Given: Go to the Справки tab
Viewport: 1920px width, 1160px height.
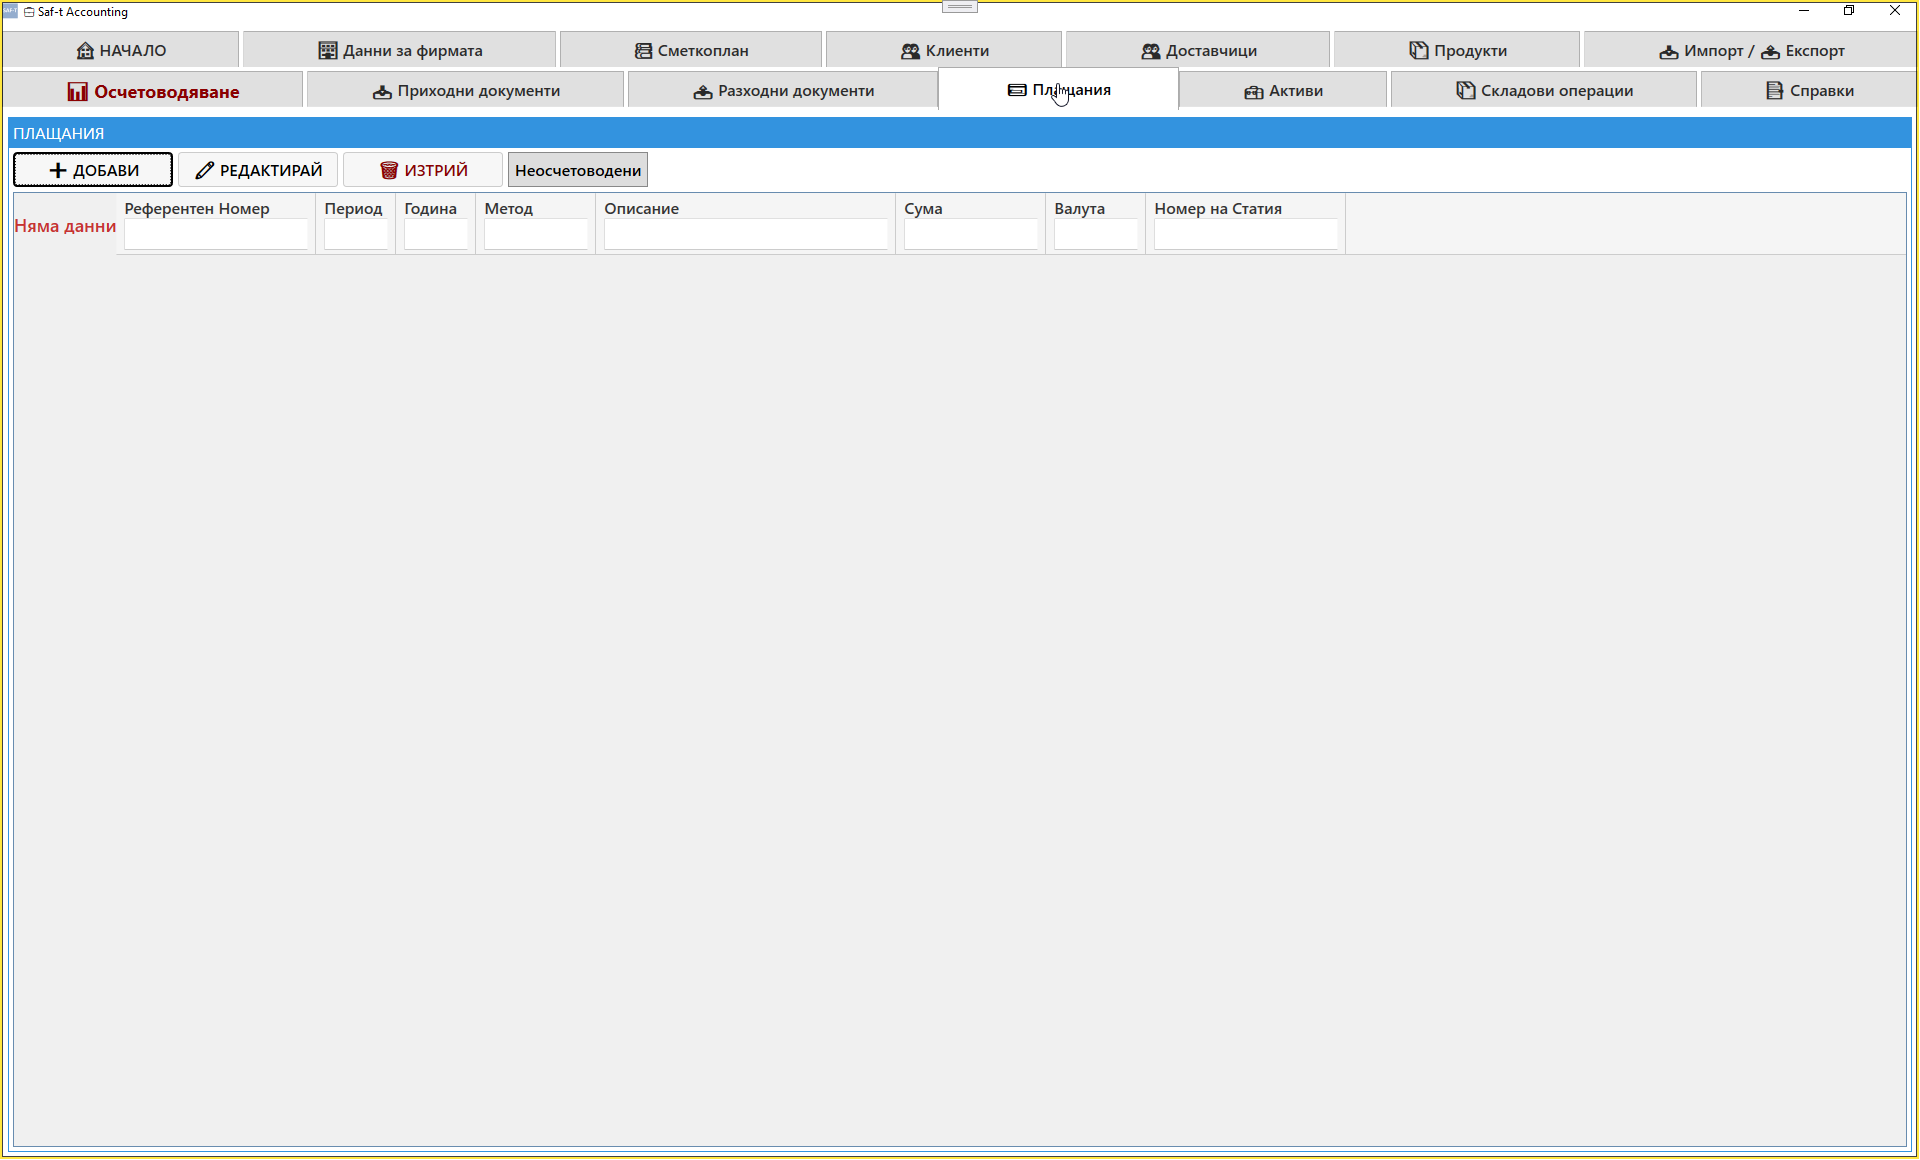Looking at the screenshot, I should (1809, 90).
